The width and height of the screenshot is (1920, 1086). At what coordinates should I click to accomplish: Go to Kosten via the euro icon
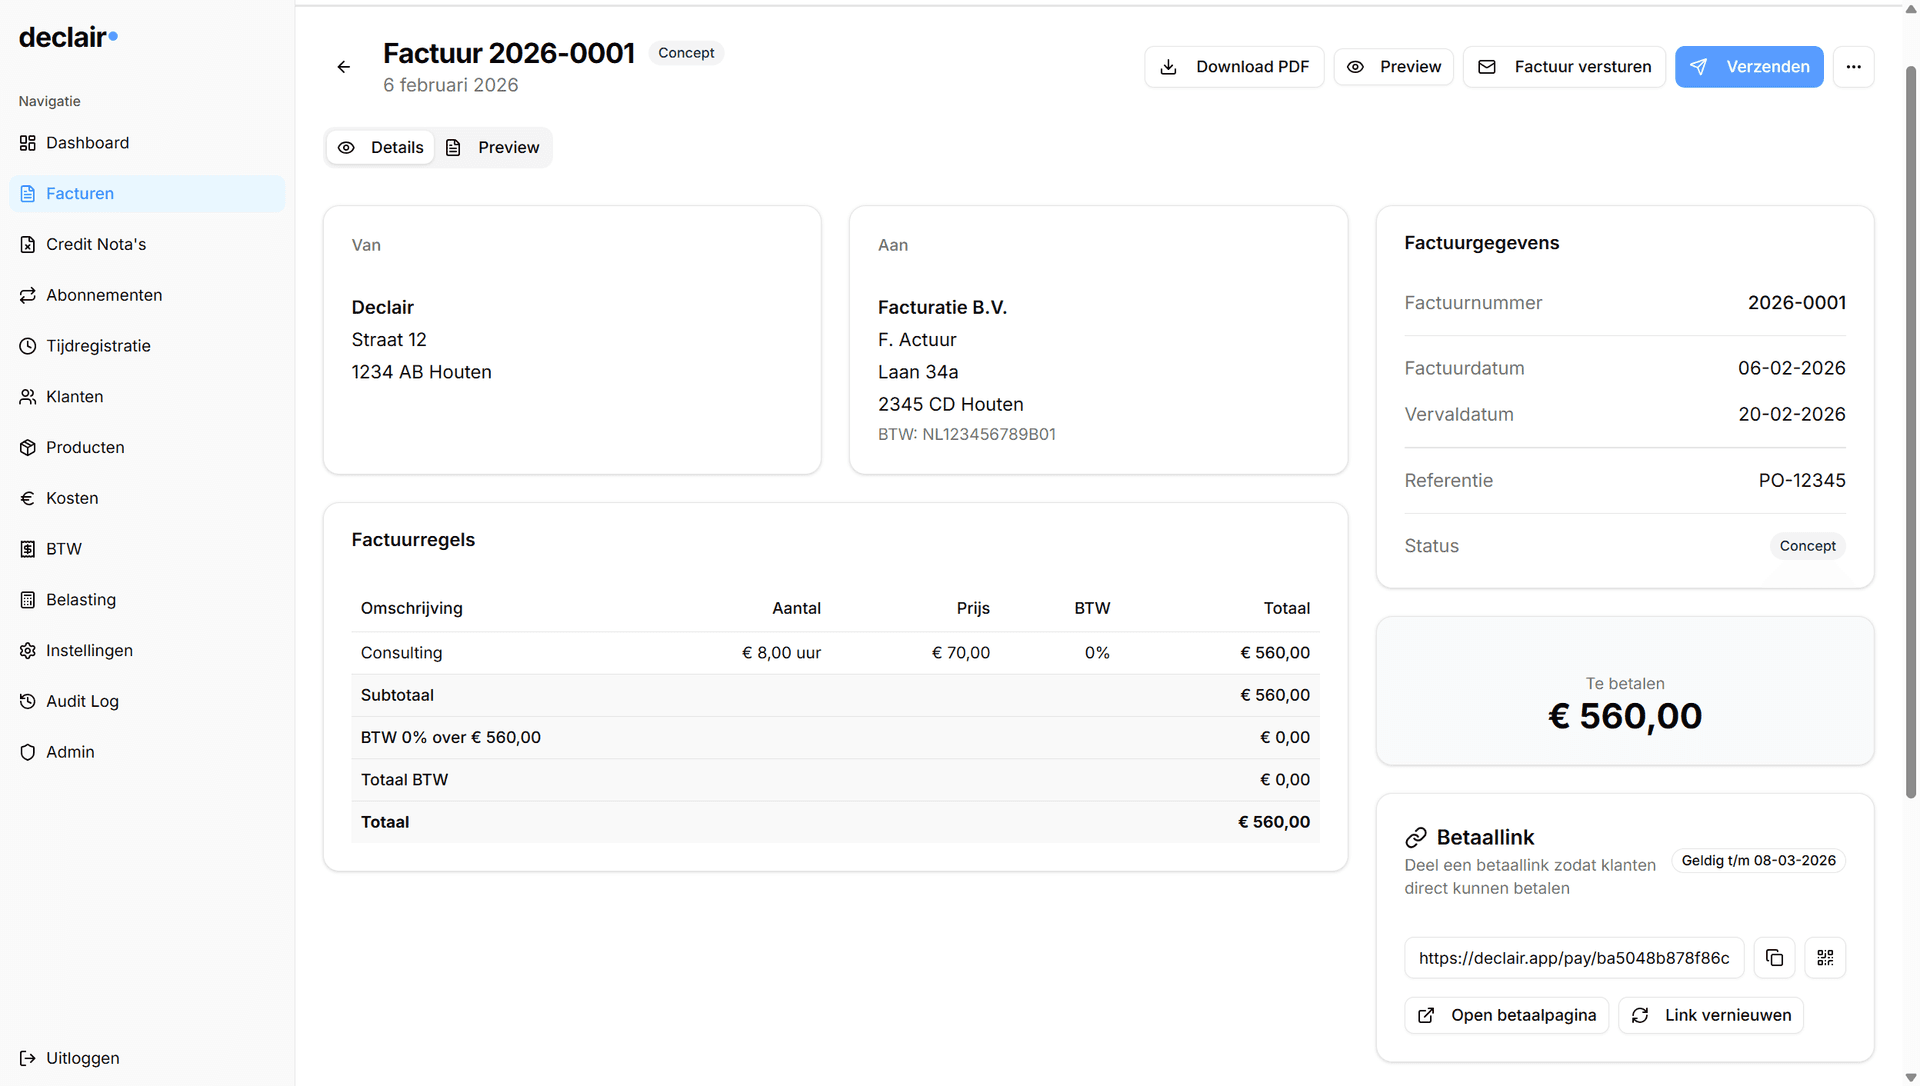pos(28,498)
